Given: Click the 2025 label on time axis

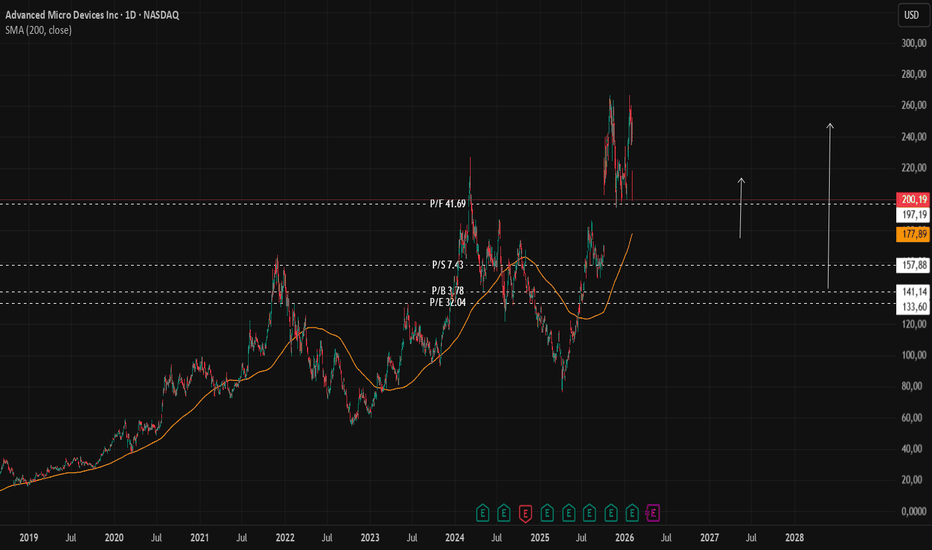Looking at the screenshot, I should coord(540,538).
